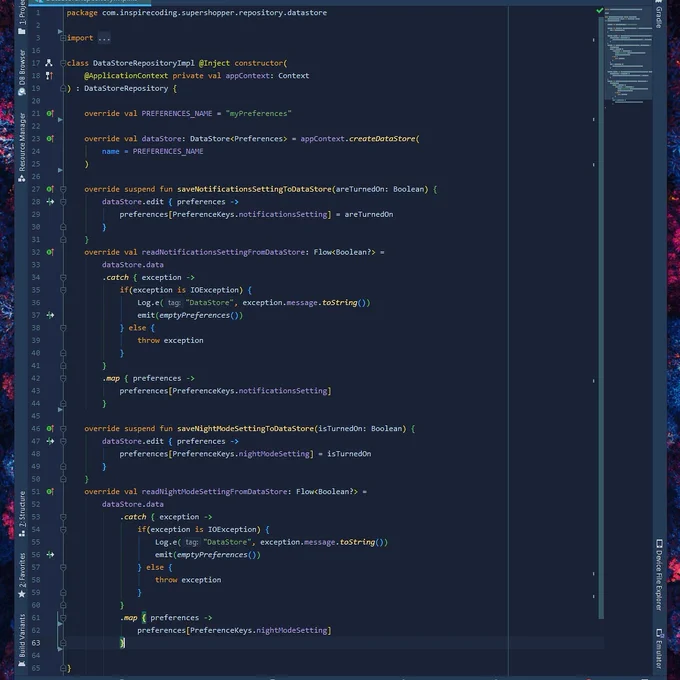
Task: Collapse the if exception fold on line 35
Action: [x=63, y=290]
